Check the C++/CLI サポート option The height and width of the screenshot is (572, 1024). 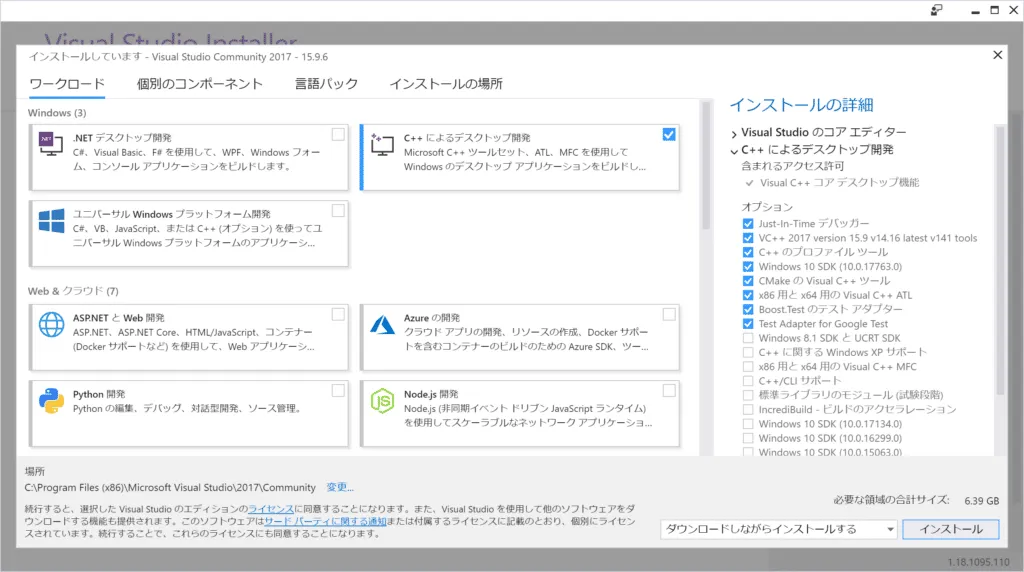[x=748, y=381]
